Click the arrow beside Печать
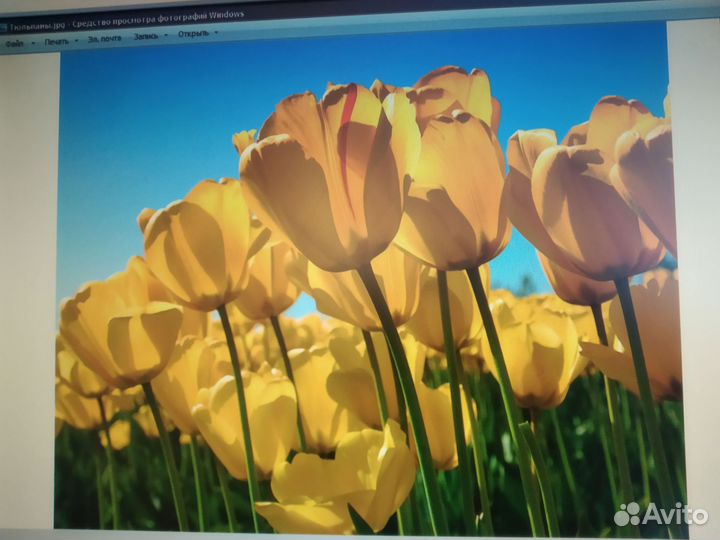 pyautogui.click(x=76, y=41)
